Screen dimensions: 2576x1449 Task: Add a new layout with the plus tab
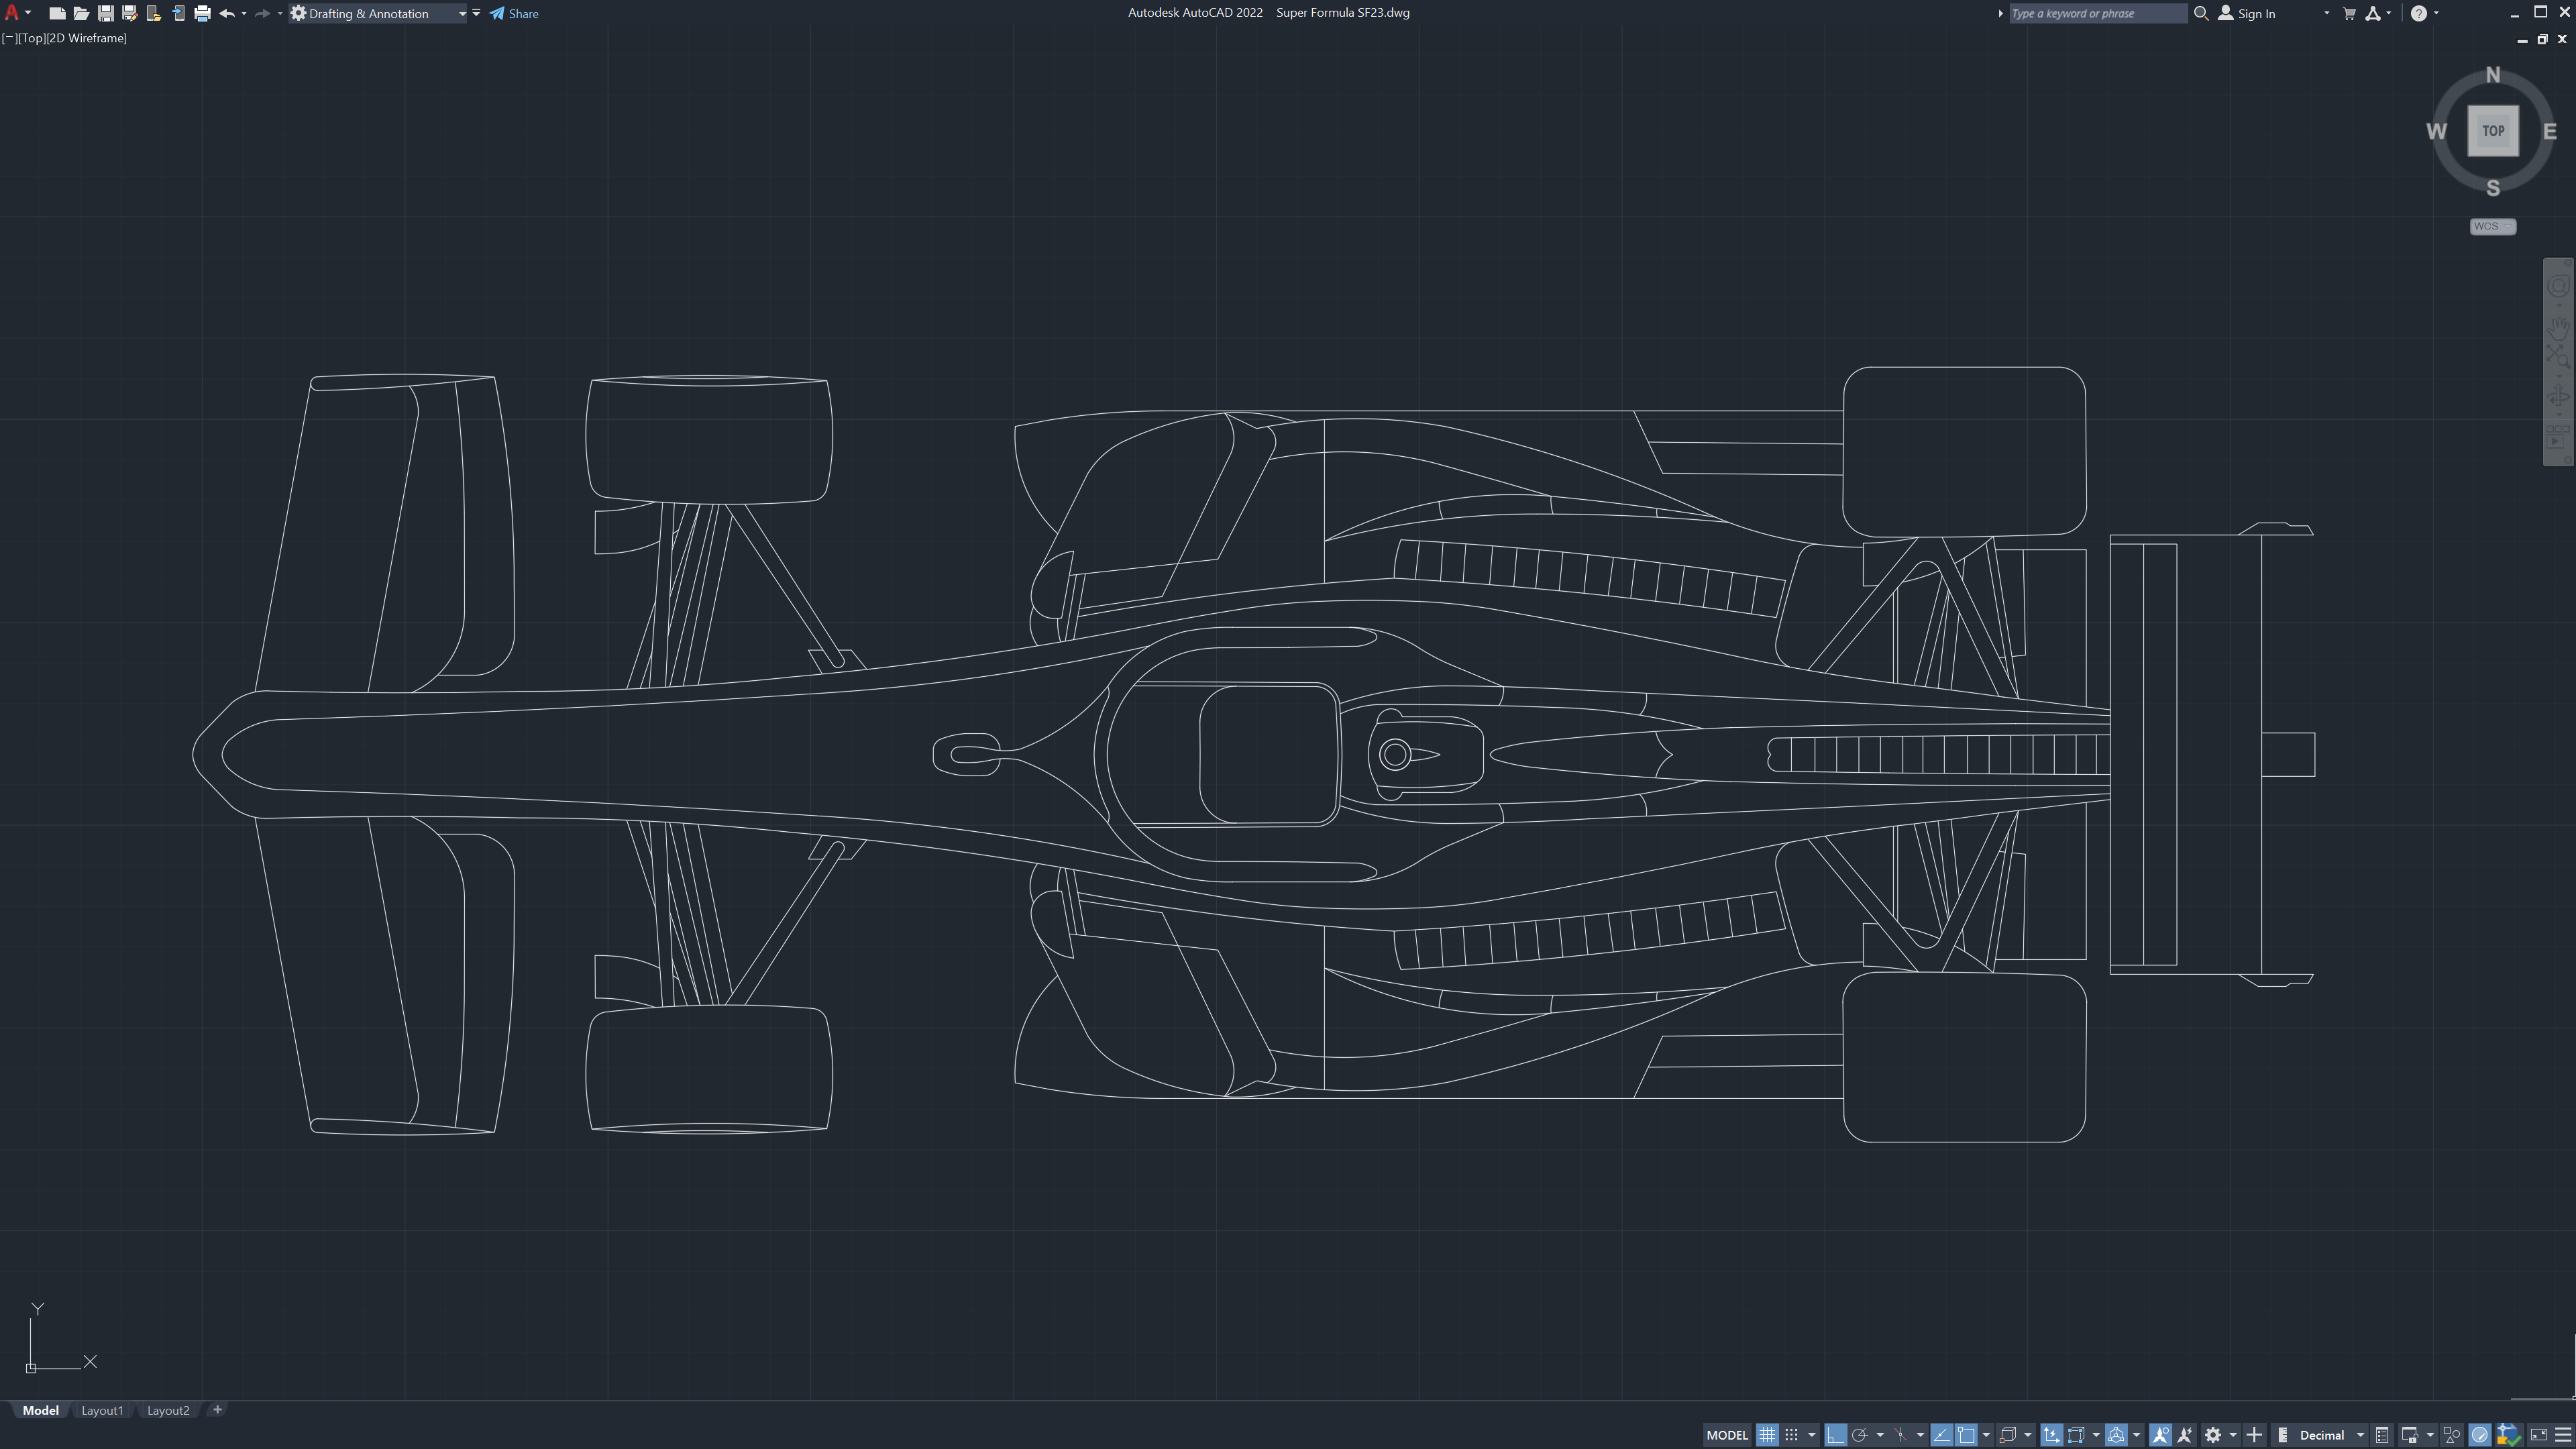click(x=217, y=1410)
